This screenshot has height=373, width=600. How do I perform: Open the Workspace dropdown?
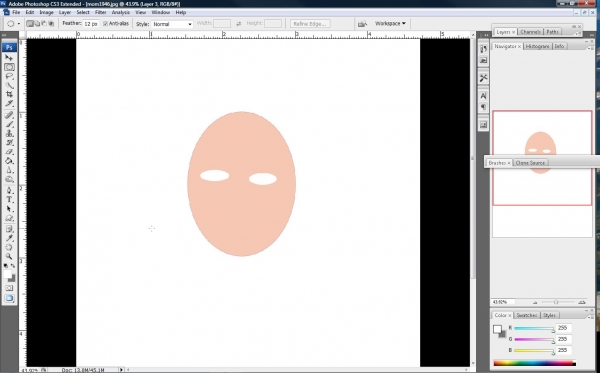[390, 24]
